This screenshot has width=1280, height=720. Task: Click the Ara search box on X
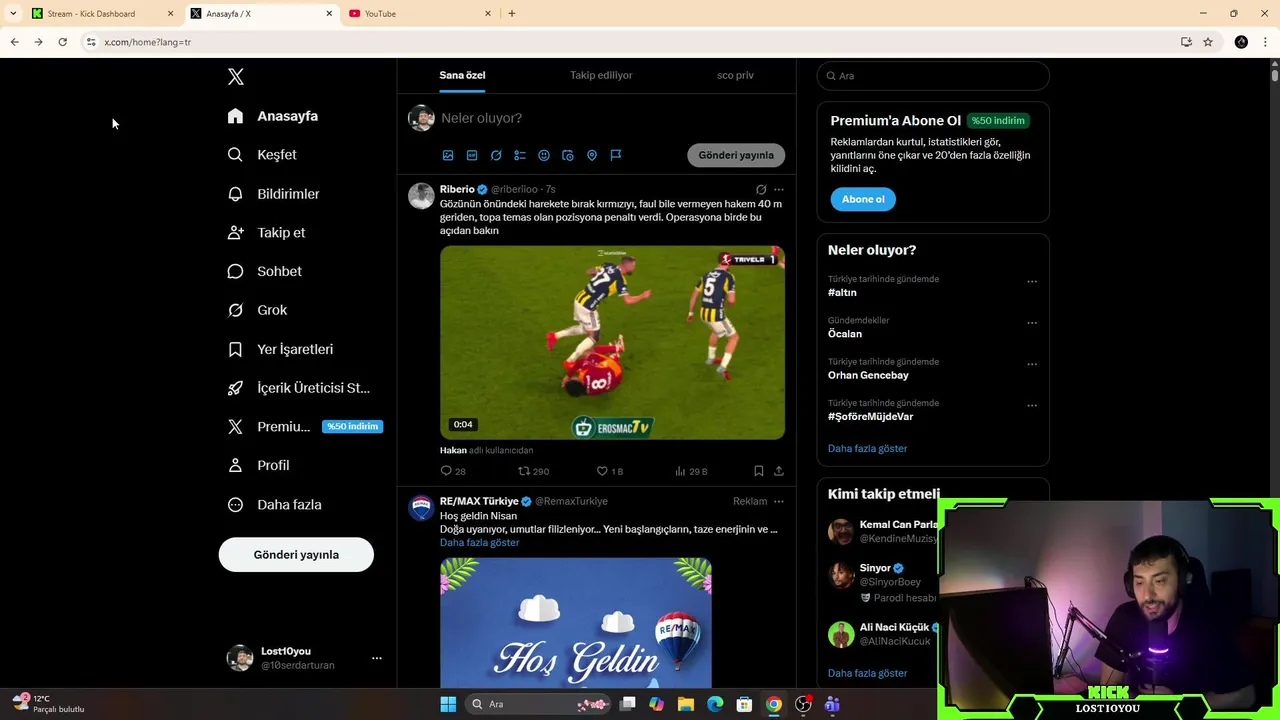(x=933, y=76)
